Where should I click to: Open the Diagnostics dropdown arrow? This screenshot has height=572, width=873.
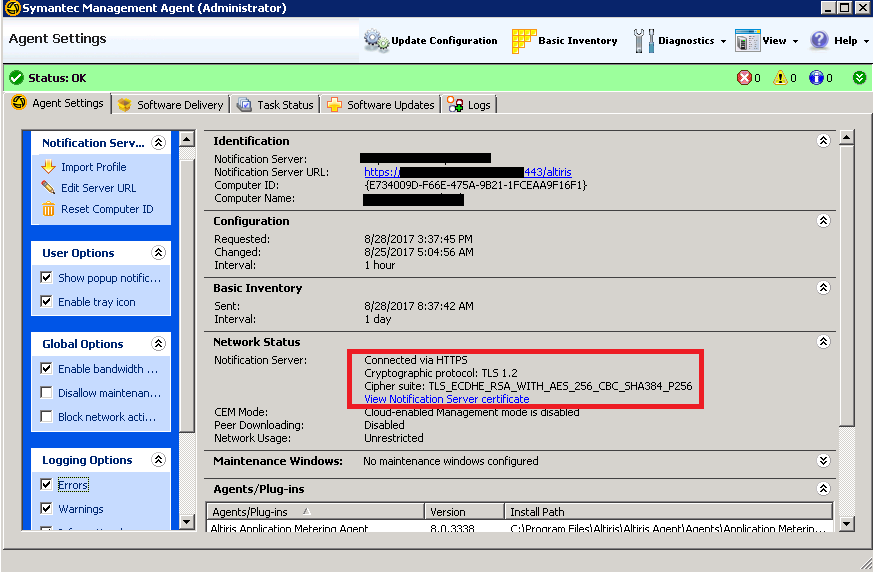click(723, 41)
